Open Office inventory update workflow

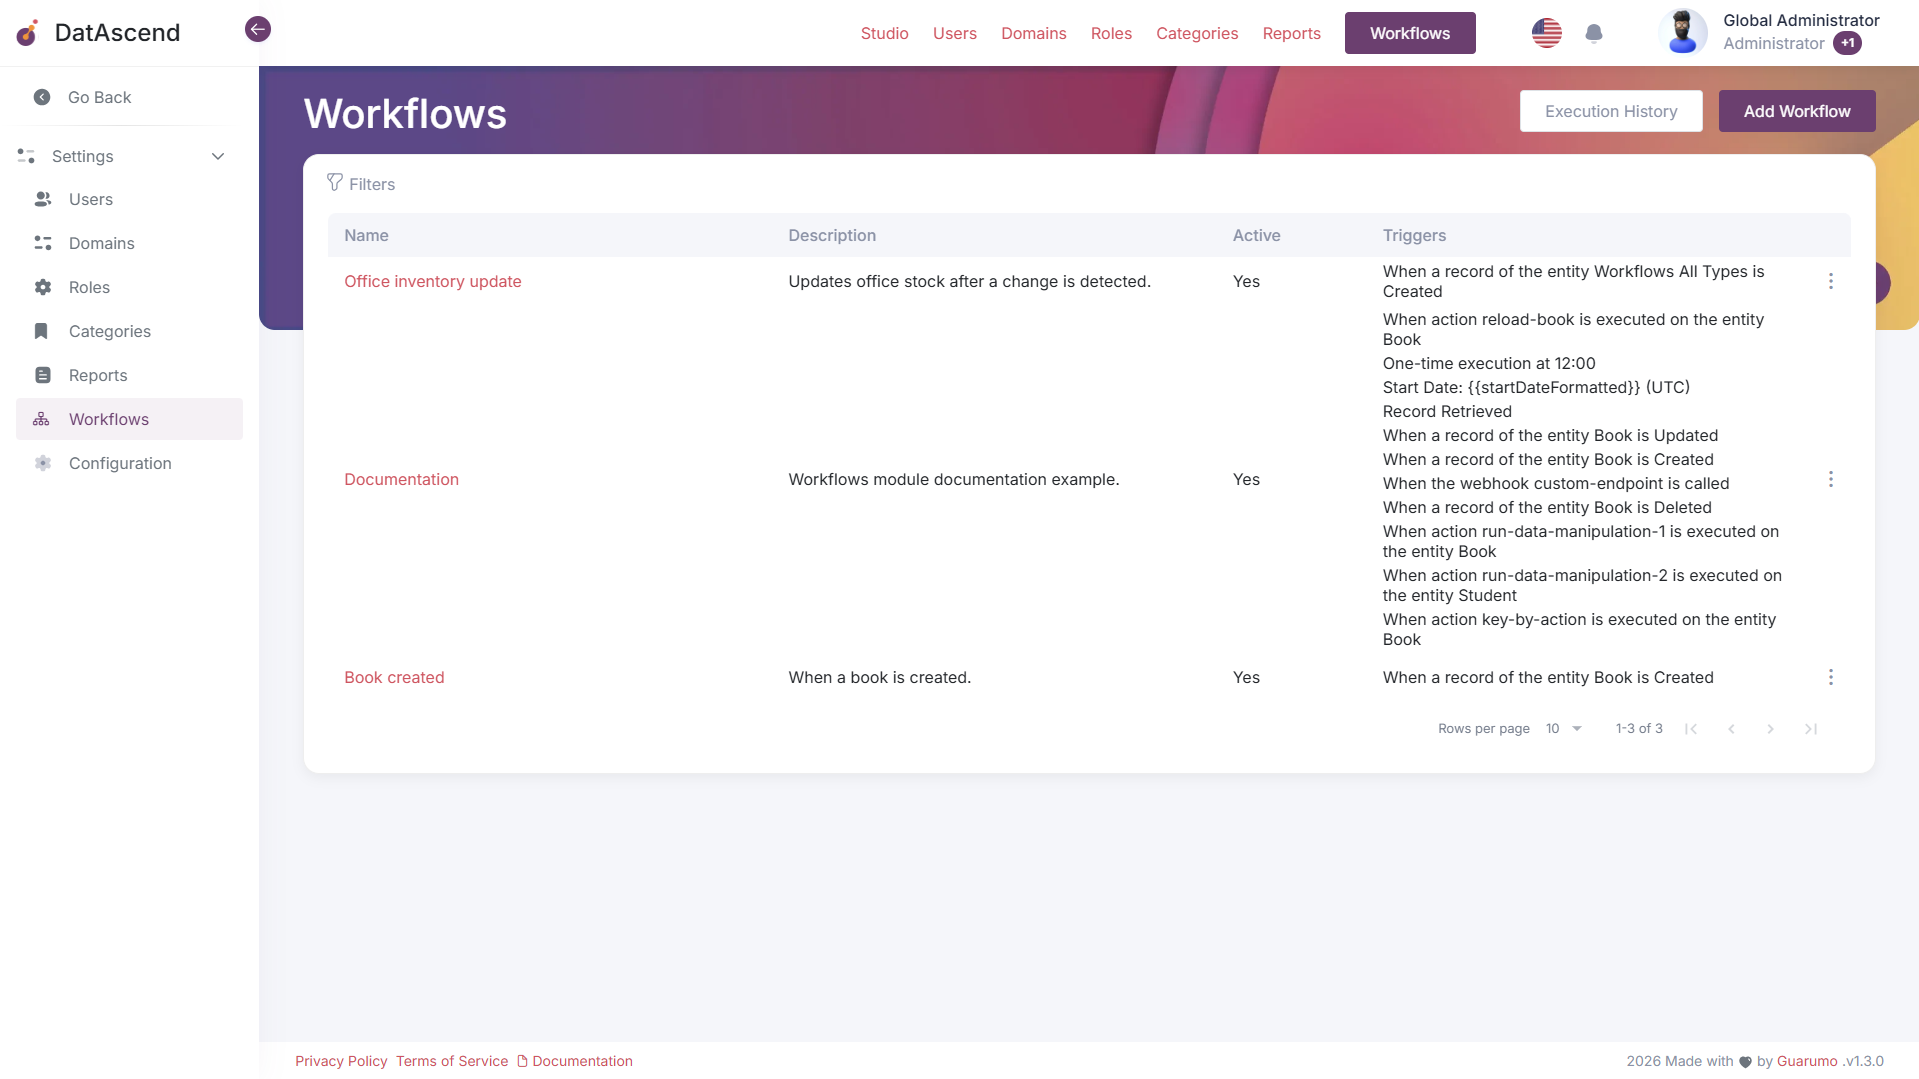coord(432,281)
